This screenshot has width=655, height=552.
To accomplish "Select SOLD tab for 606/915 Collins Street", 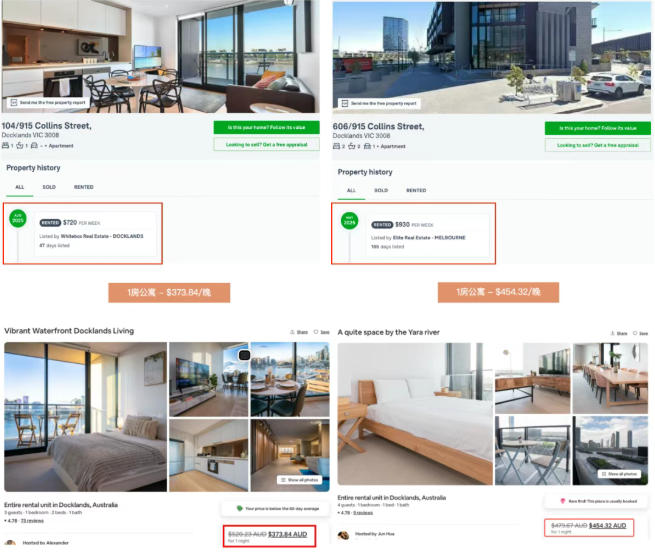I will [x=381, y=191].
